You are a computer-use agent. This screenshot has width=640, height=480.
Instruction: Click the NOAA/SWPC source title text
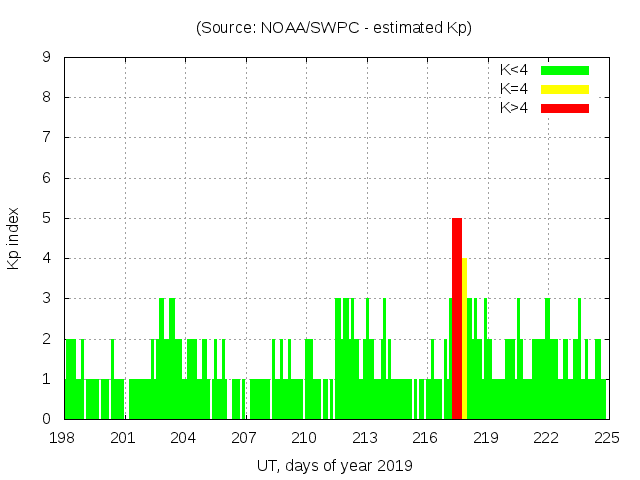pyautogui.click(x=334, y=28)
